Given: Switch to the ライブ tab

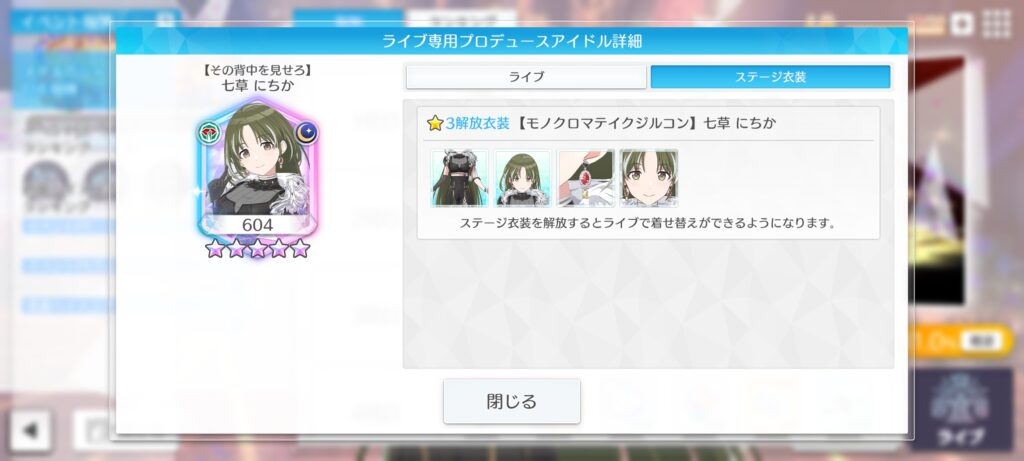Looking at the screenshot, I should [x=526, y=77].
